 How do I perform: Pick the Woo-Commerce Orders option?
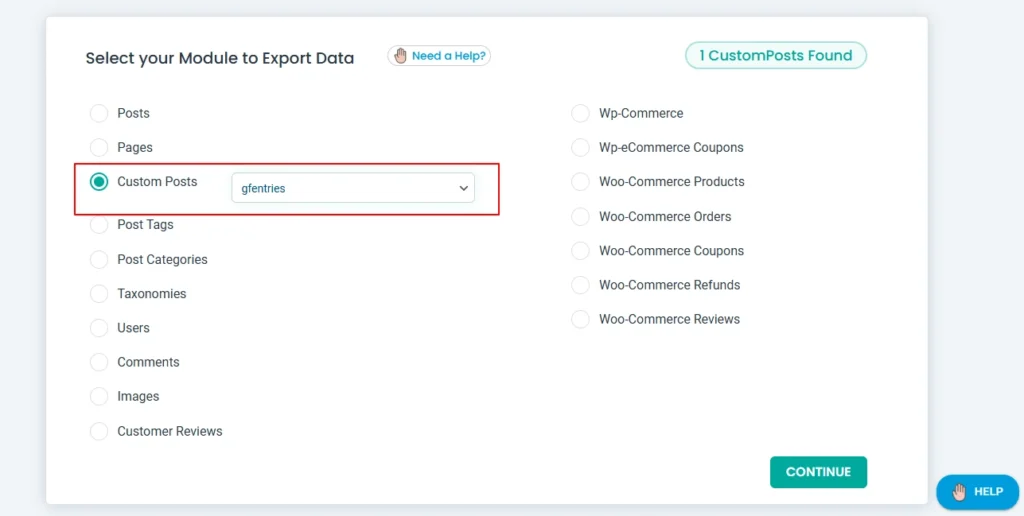580,217
